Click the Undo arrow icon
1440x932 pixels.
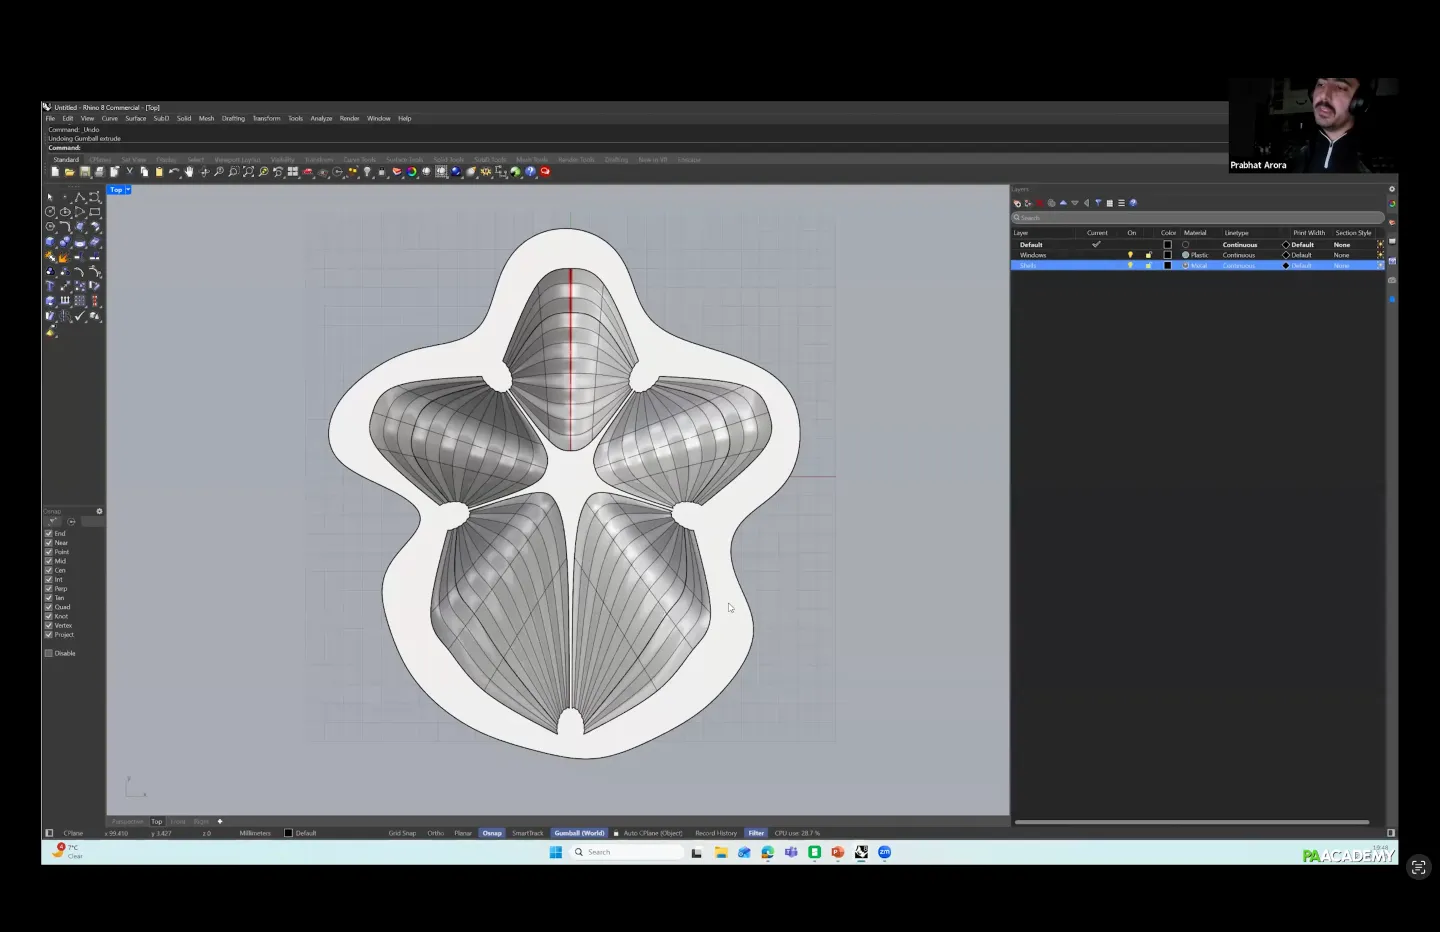174,172
